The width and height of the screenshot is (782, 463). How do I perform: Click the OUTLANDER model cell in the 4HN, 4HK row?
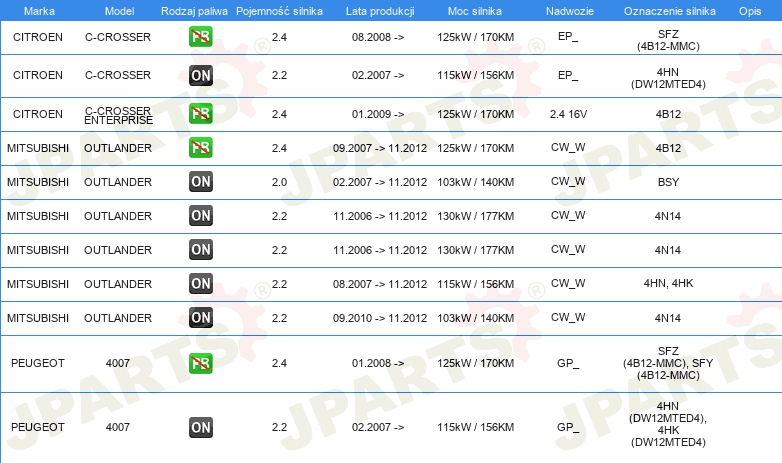click(118, 284)
